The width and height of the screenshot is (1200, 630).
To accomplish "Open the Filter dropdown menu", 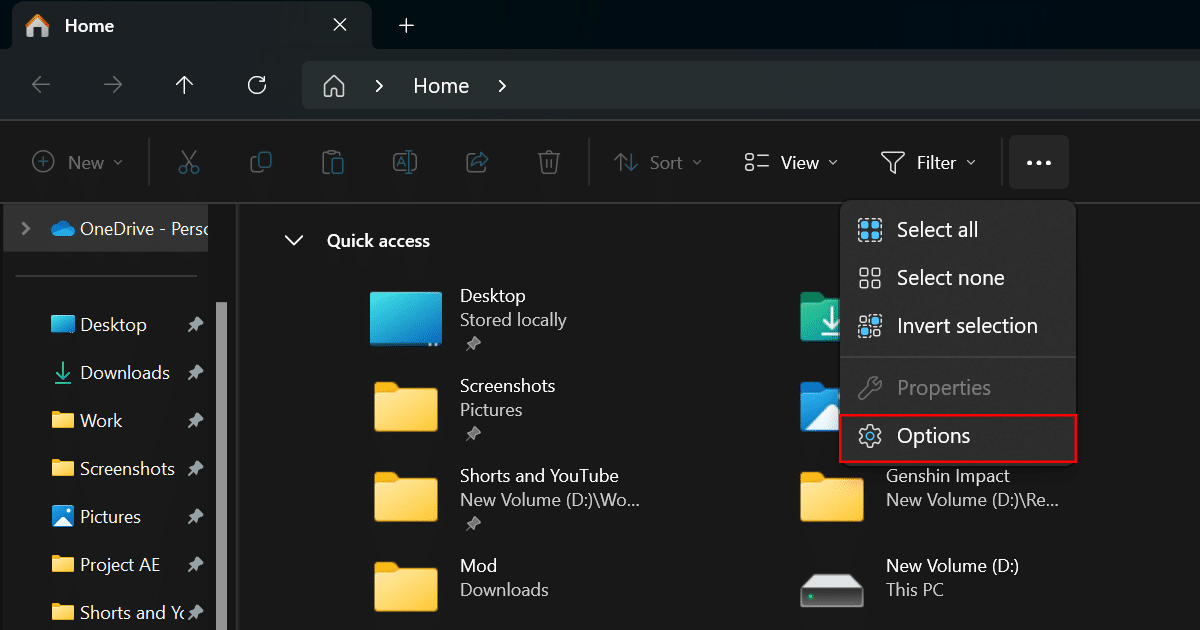I will [x=928, y=163].
